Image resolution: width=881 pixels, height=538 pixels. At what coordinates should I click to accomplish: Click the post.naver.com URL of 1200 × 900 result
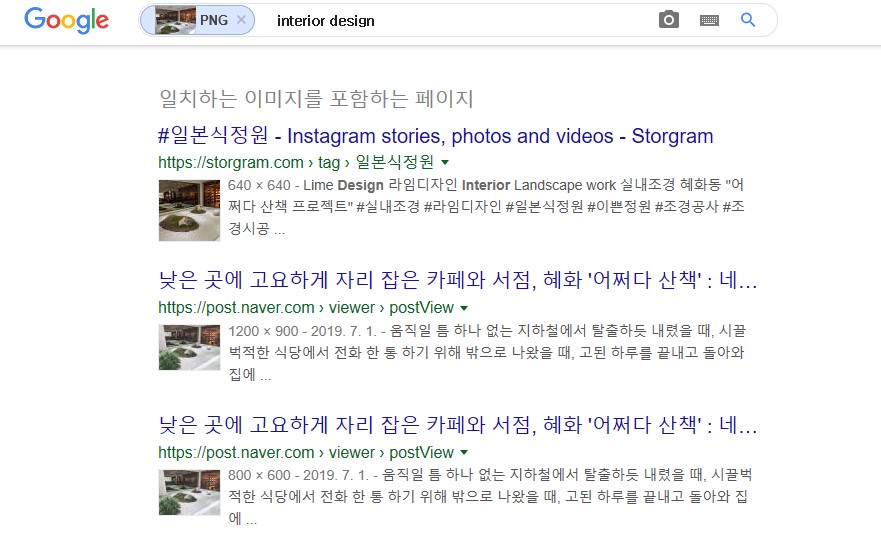click(x=306, y=308)
